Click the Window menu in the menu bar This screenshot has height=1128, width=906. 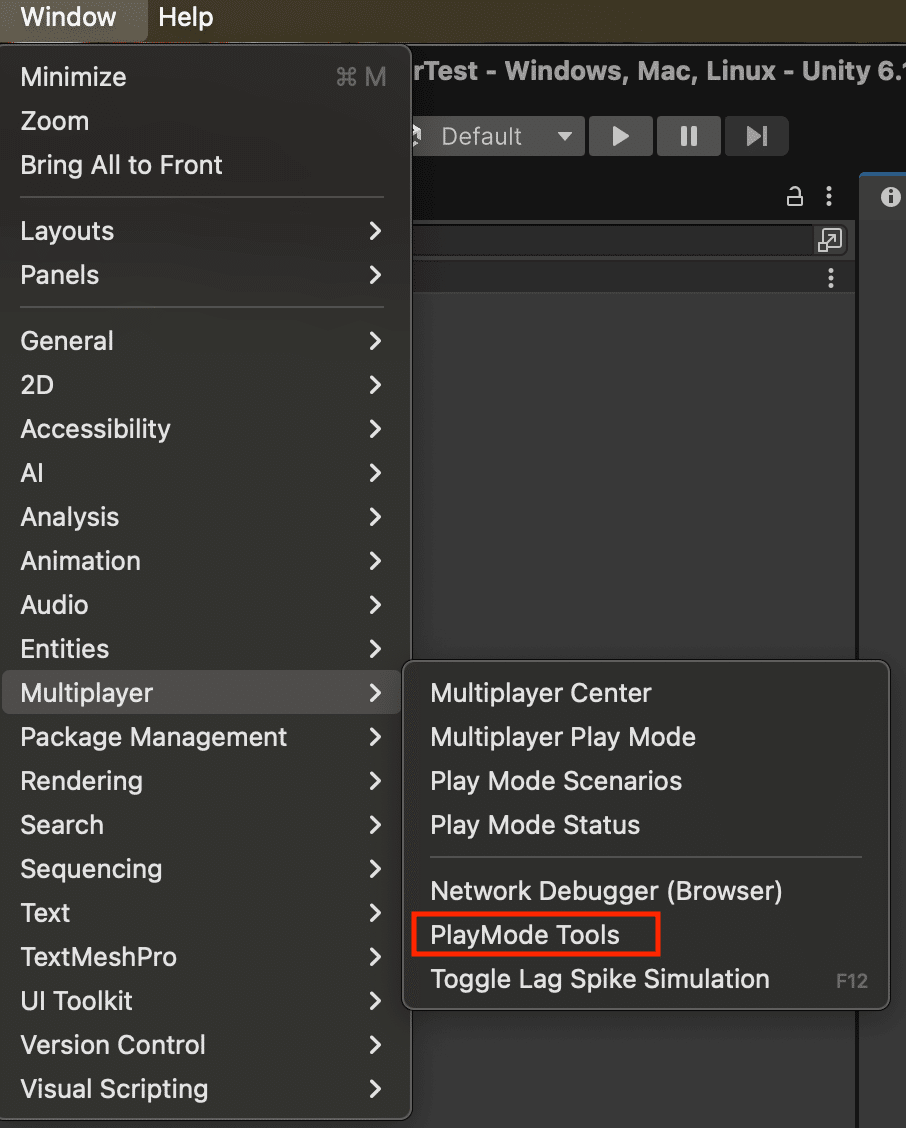pos(66,17)
